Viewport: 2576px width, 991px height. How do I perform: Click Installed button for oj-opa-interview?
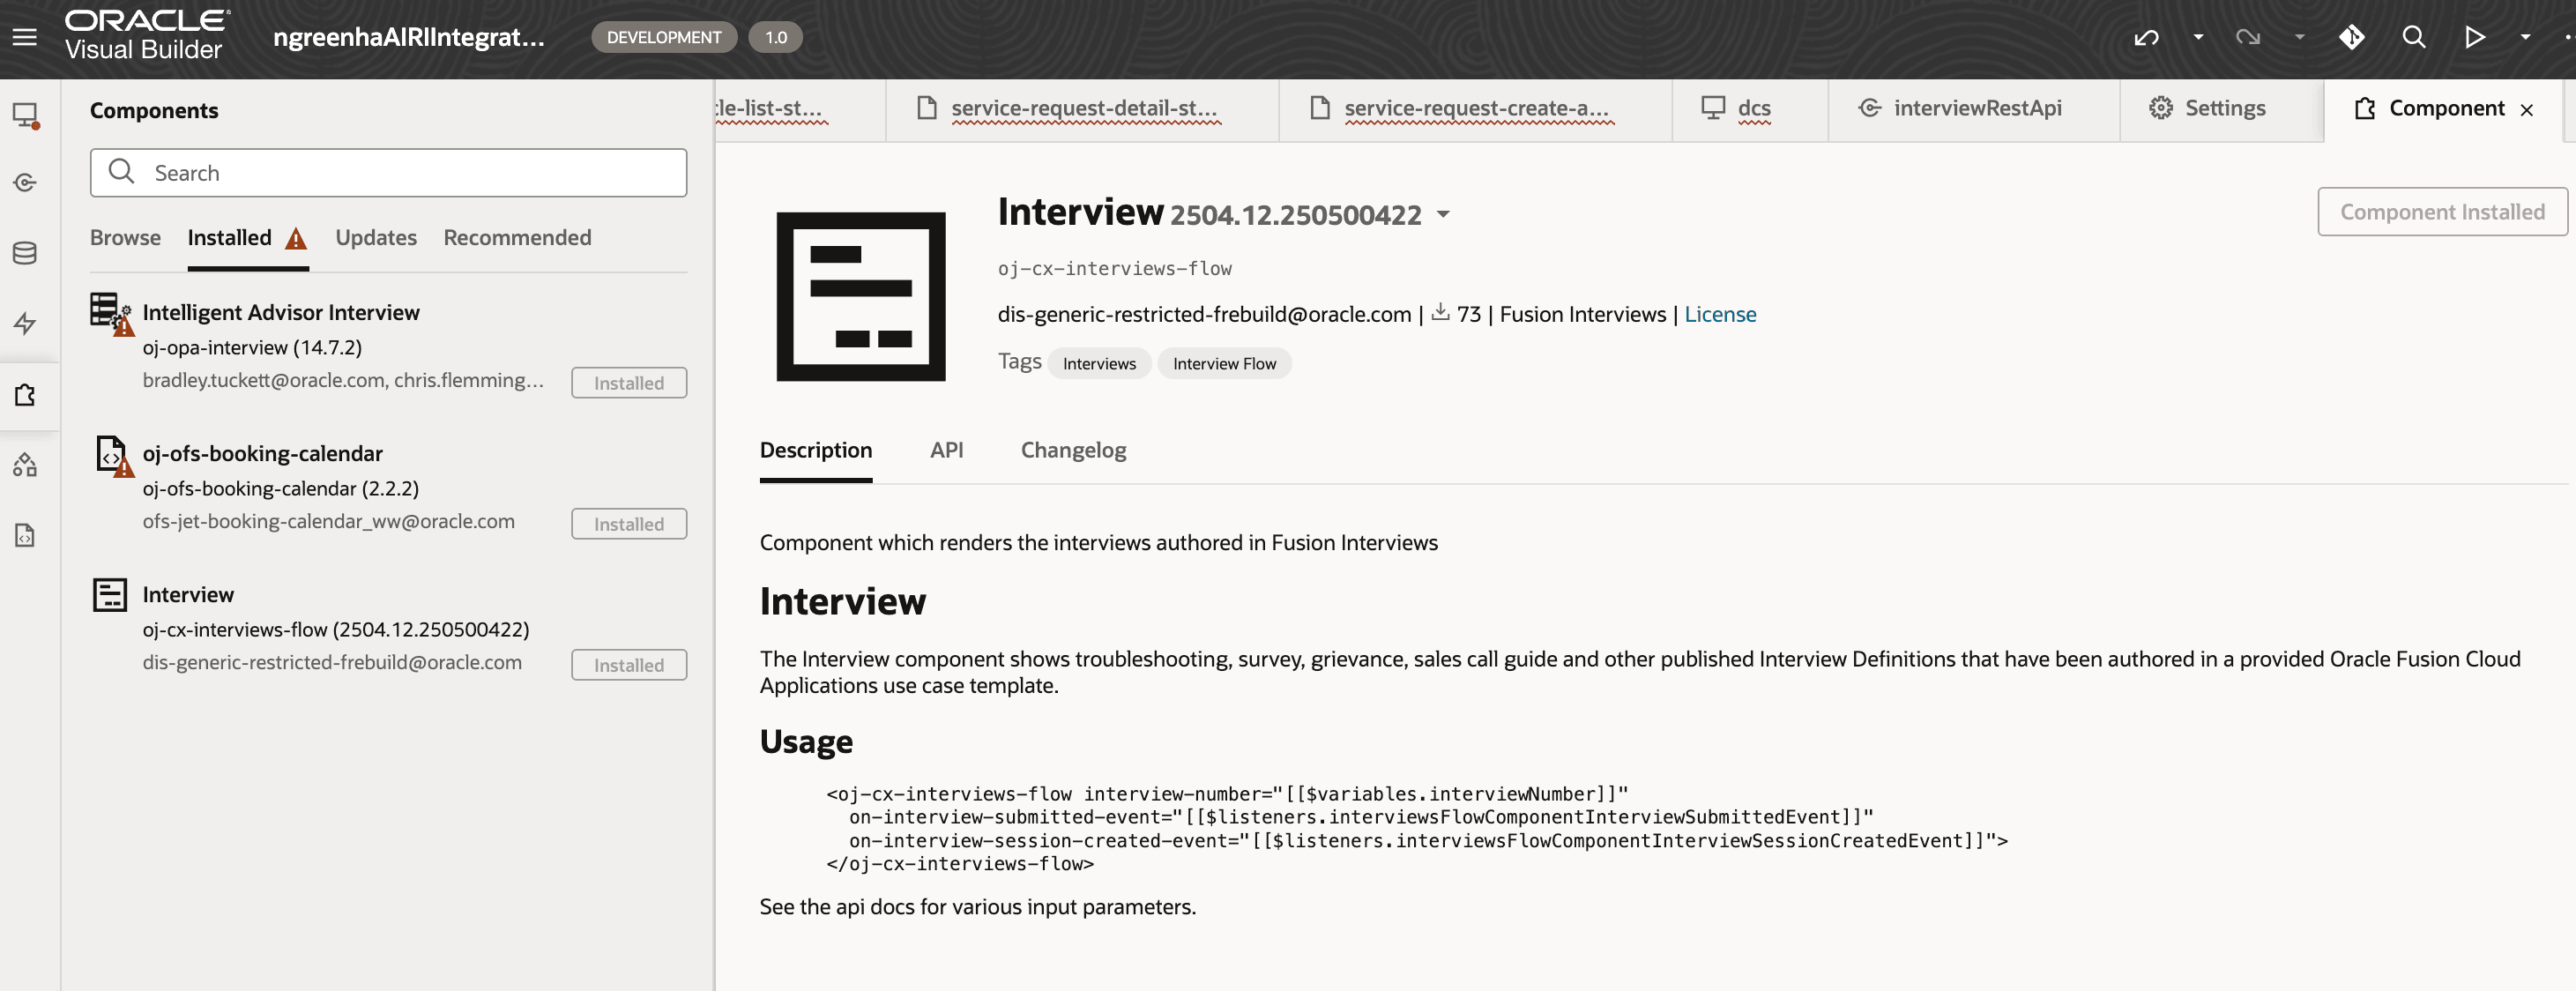pyautogui.click(x=629, y=383)
